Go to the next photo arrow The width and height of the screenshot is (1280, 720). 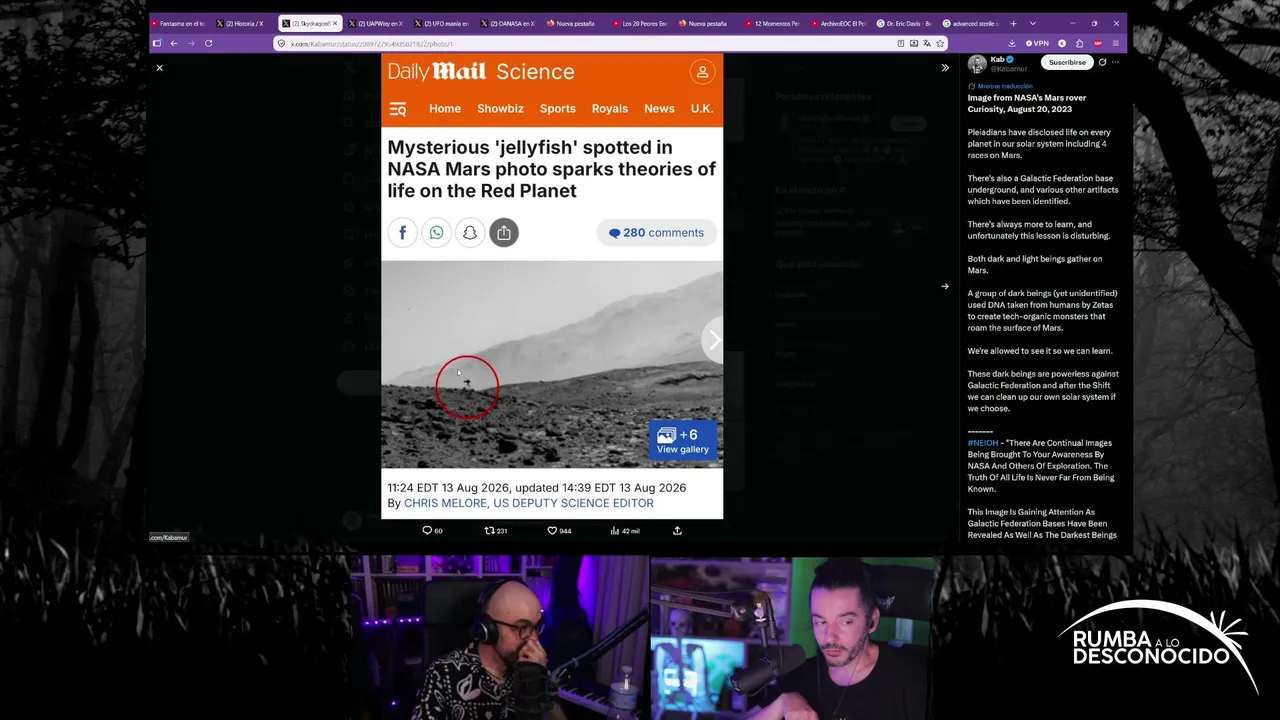pyautogui.click(x=945, y=286)
